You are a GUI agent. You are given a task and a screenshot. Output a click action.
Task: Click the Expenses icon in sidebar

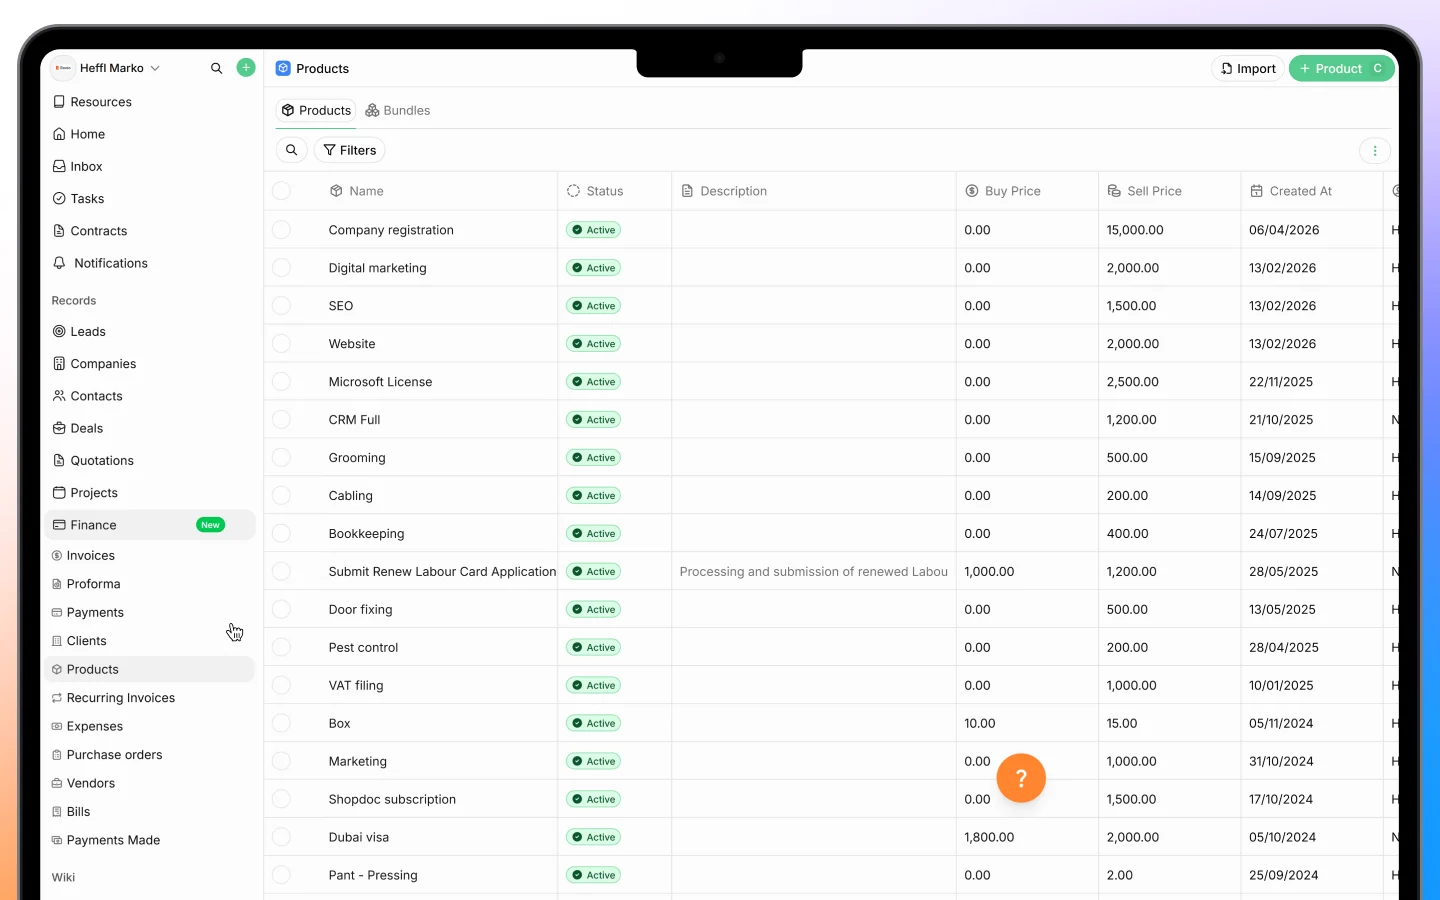click(x=57, y=727)
